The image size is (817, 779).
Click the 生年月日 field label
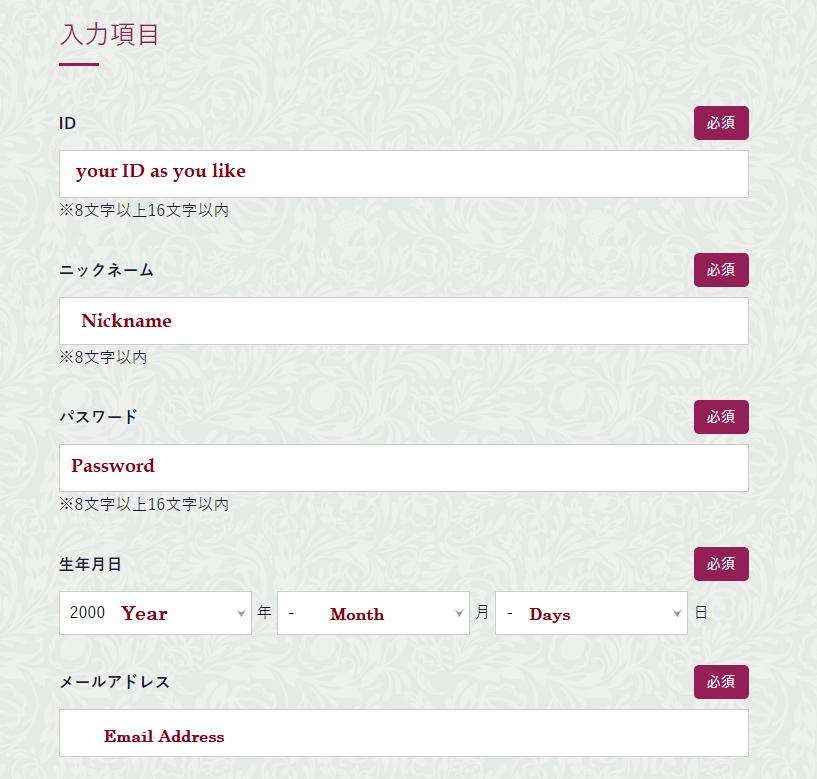90,564
